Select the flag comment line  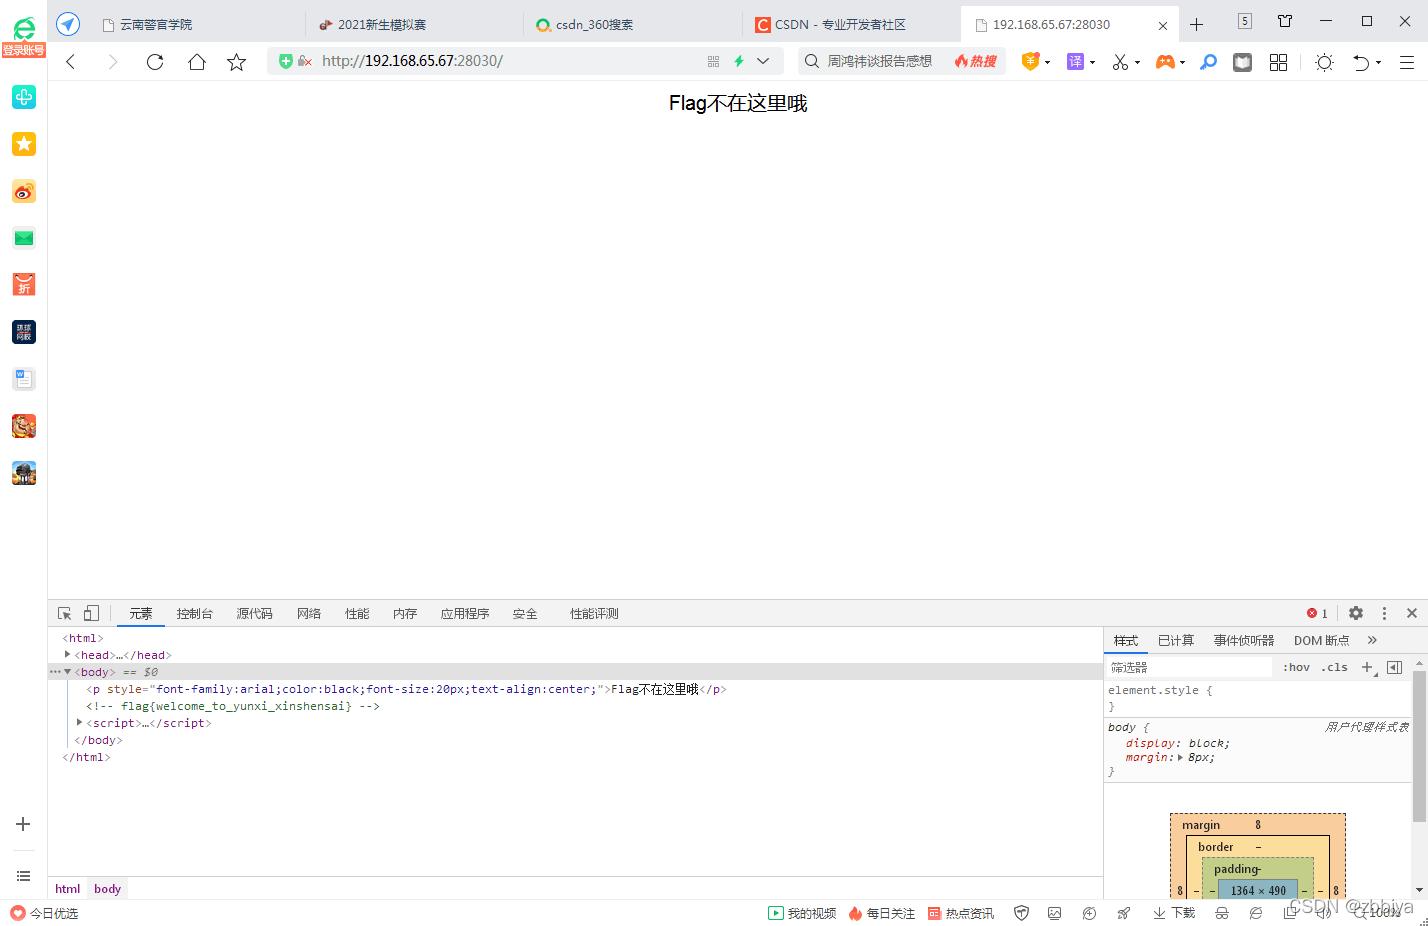click(x=232, y=706)
